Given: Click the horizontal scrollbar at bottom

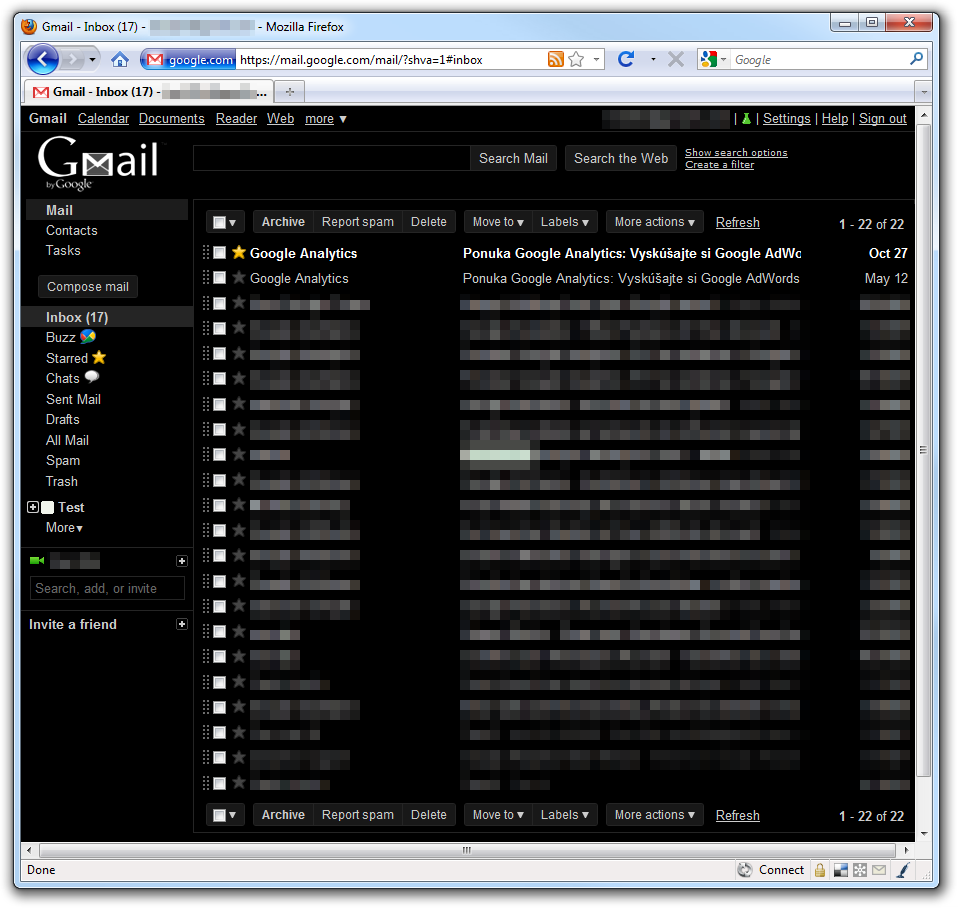Looking at the screenshot, I should tap(466, 850).
